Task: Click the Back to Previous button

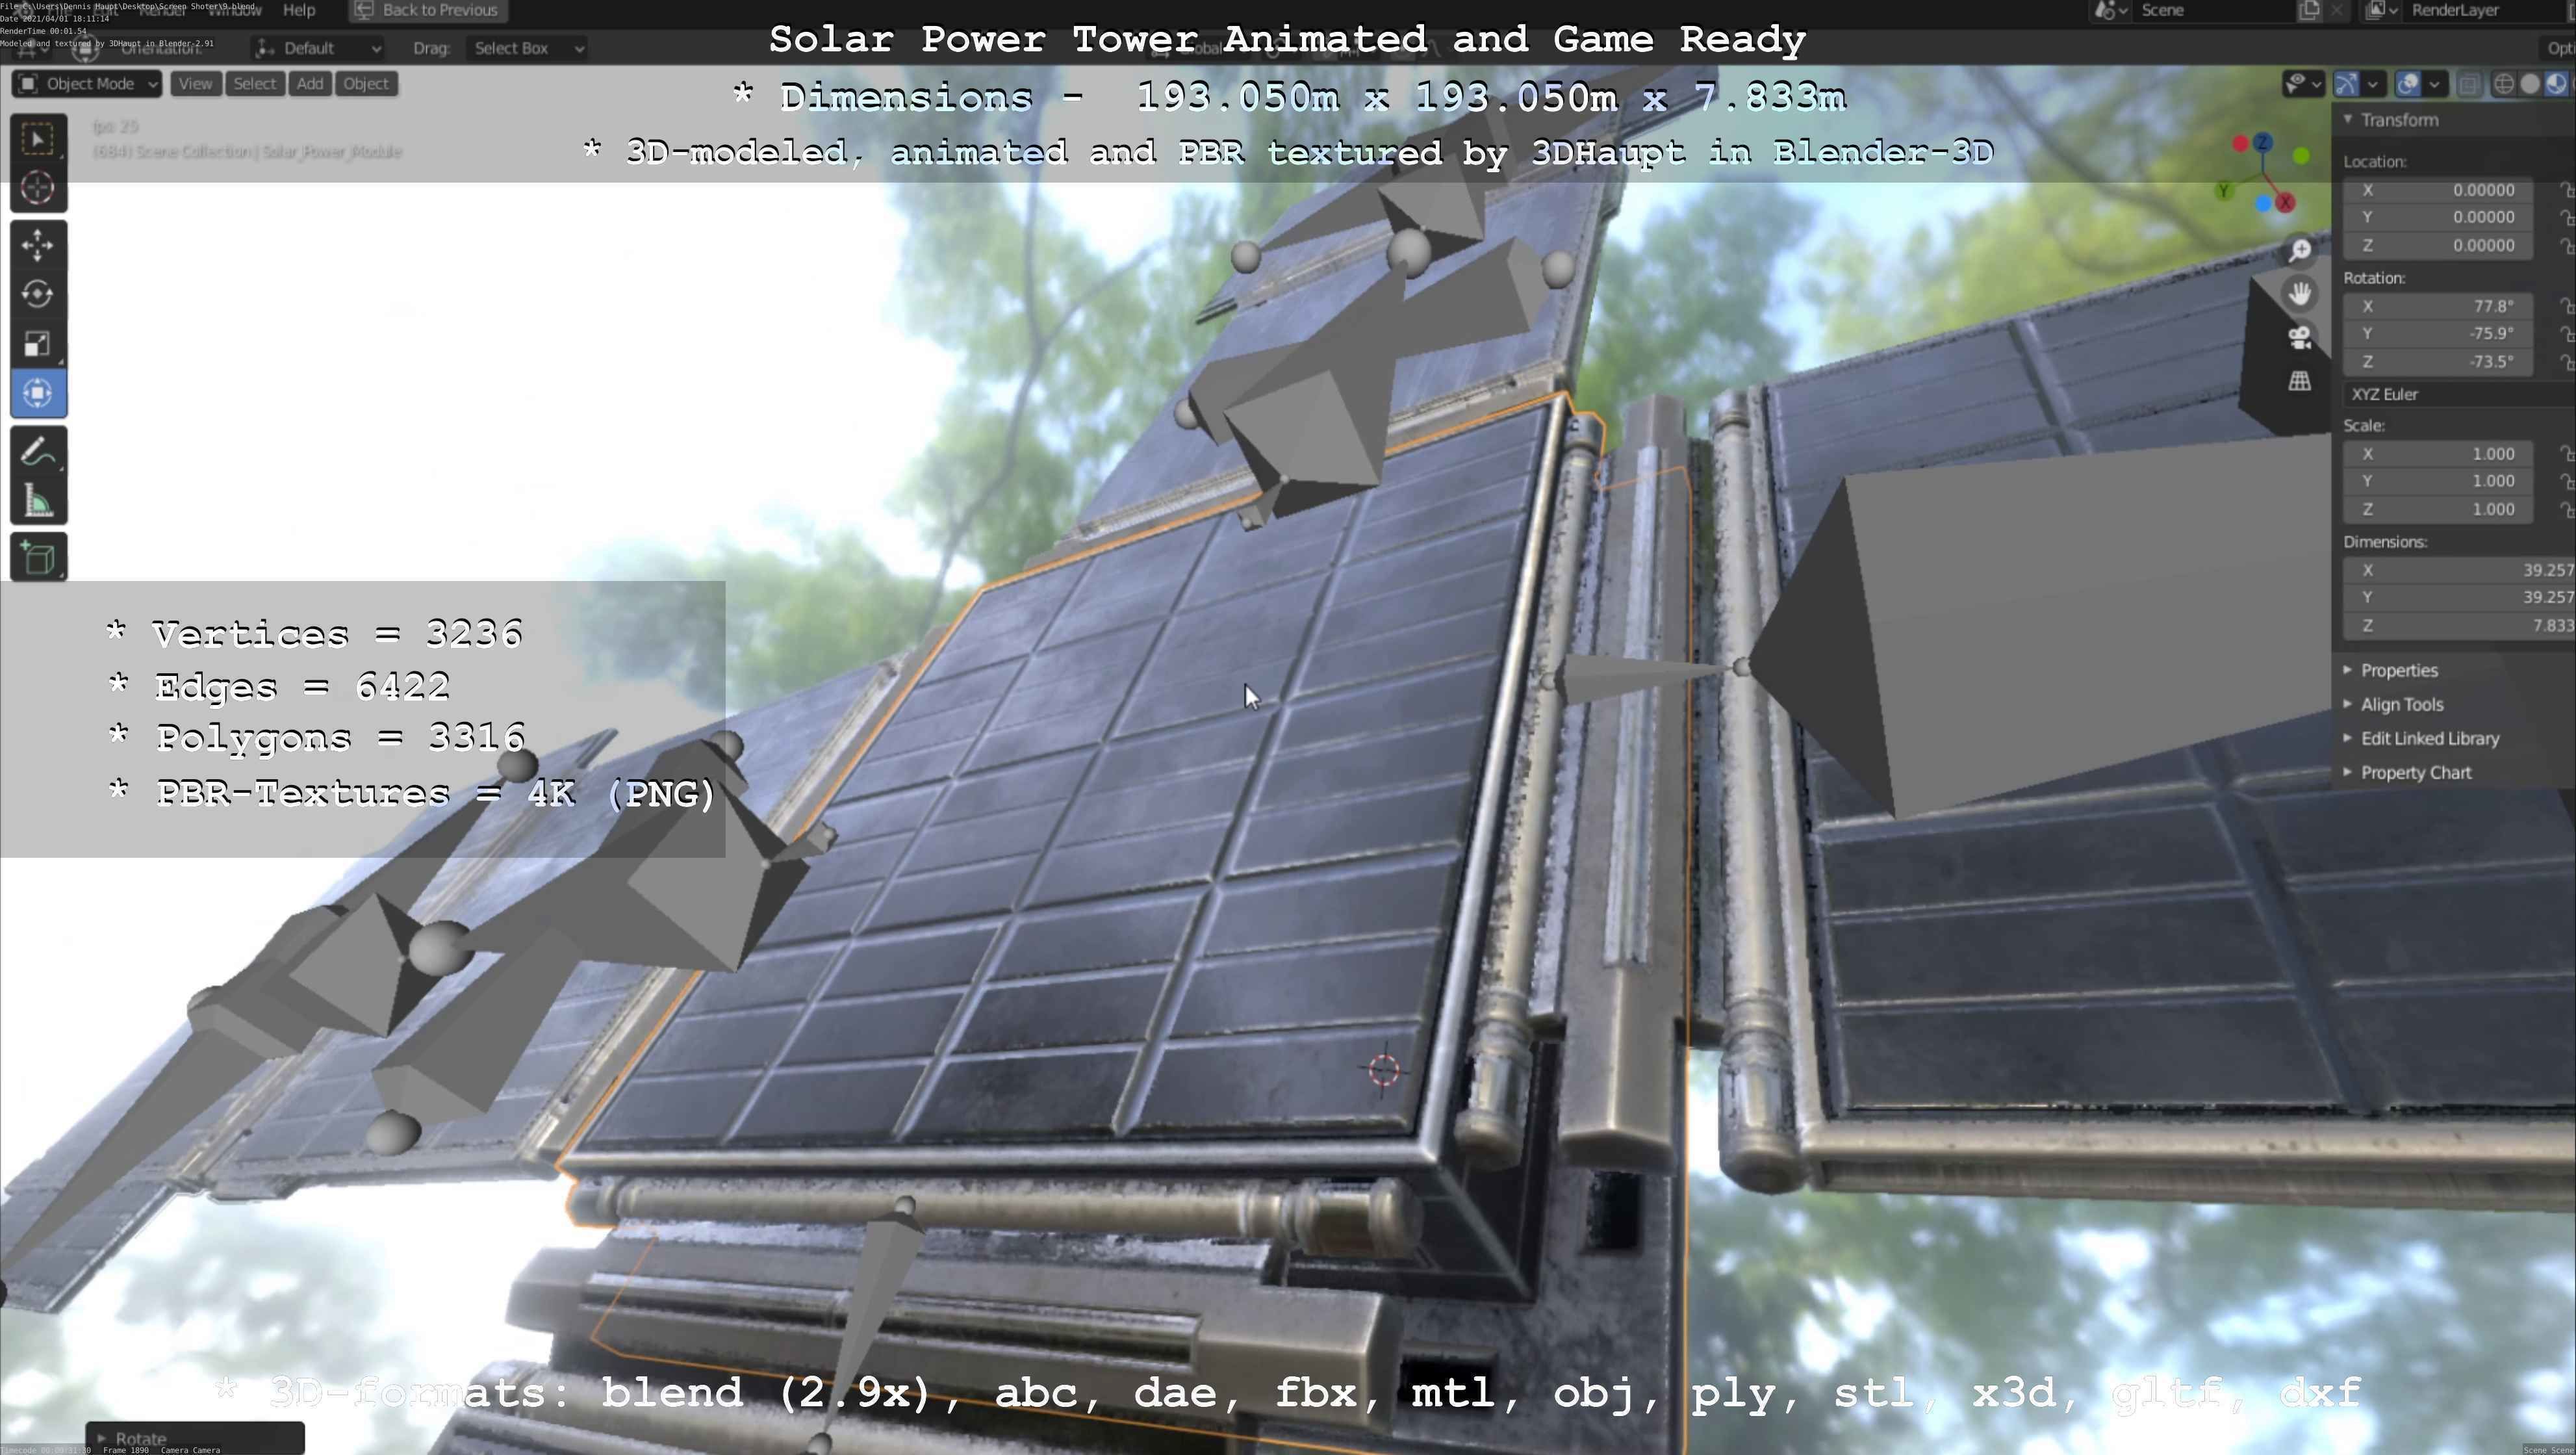Action: (428, 10)
